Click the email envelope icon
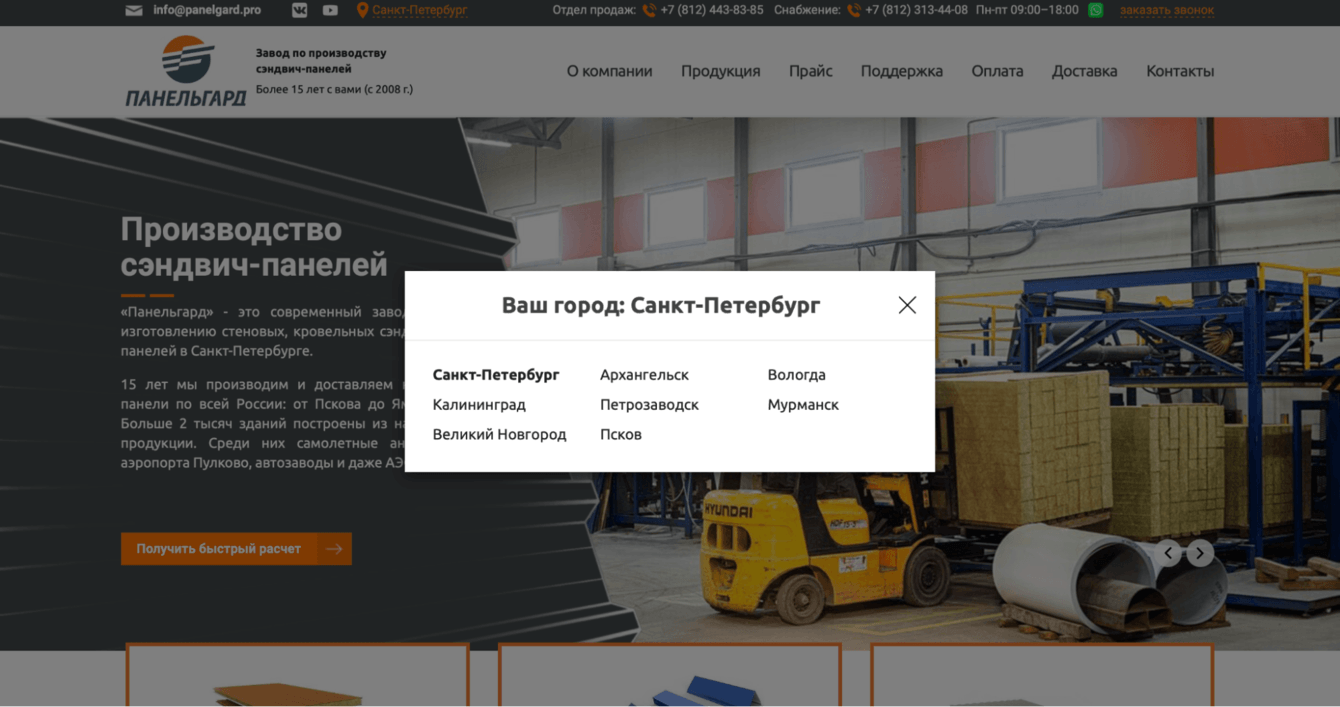 (133, 10)
